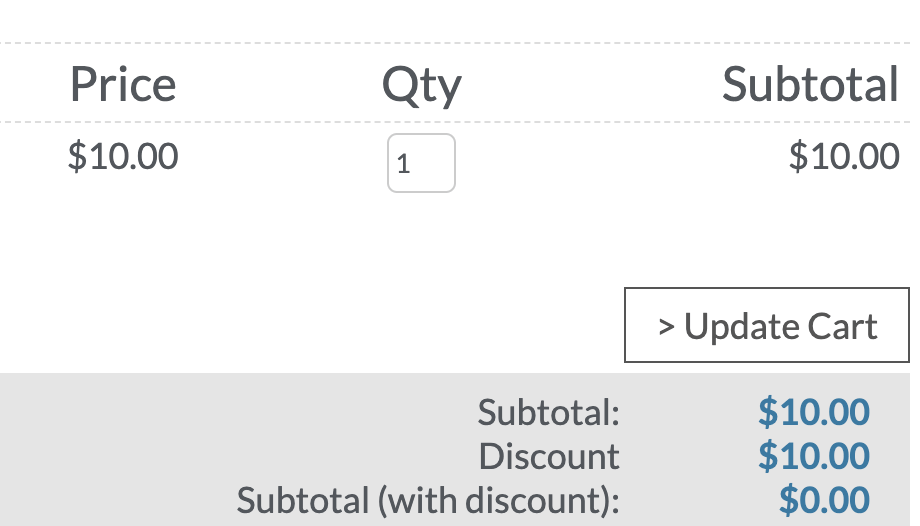Select the blue $10.00 beside "Subtotal:"
The height and width of the screenshot is (526, 920).
pyautogui.click(x=813, y=412)
